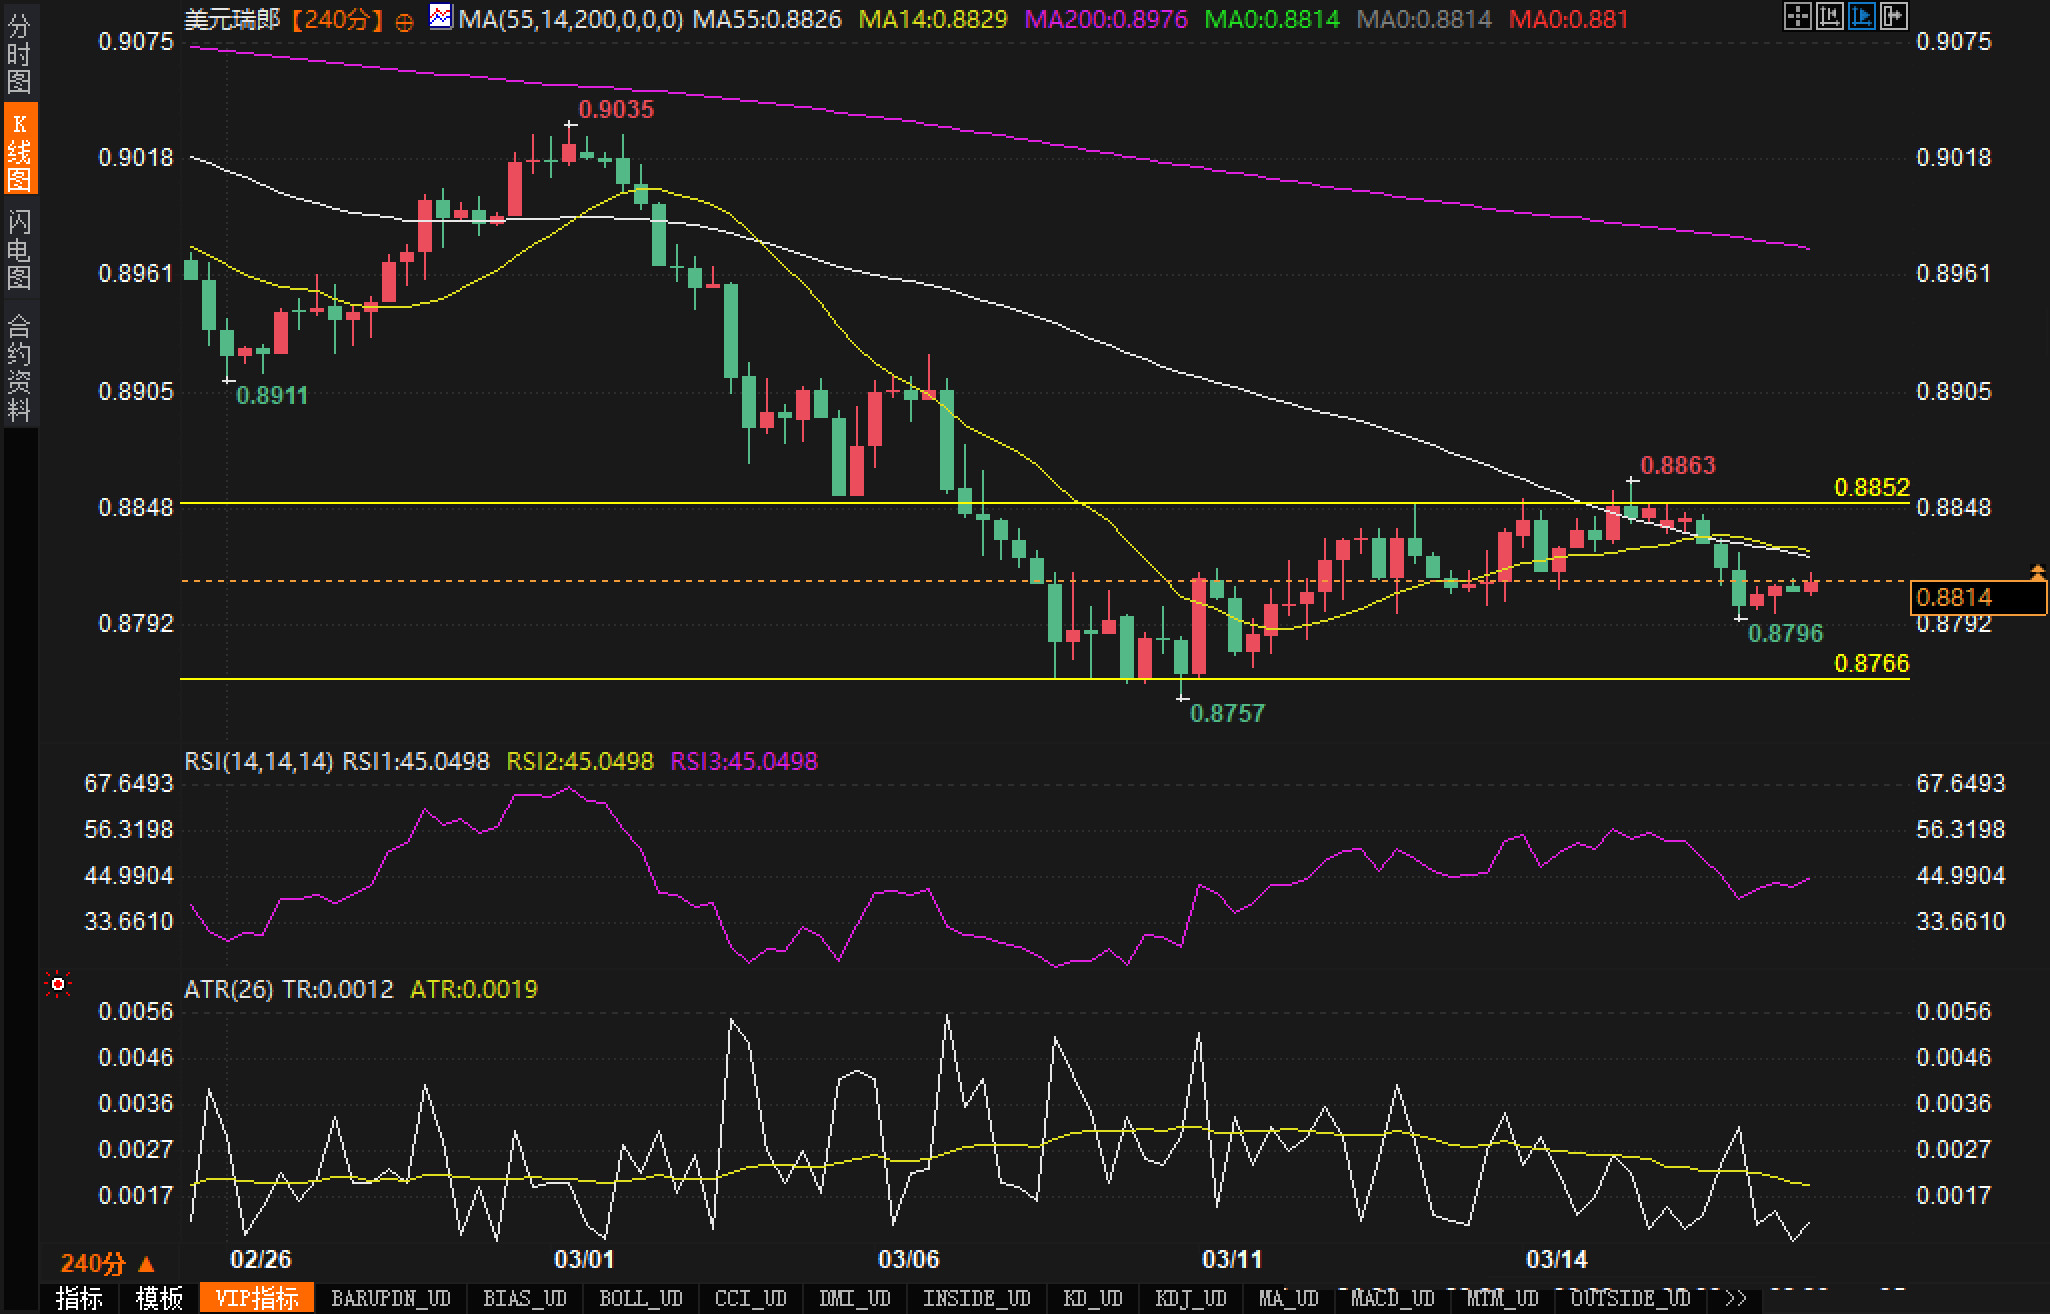
Task: Click the 03/06 date axis marker
Action: (x=908, y=1259)
